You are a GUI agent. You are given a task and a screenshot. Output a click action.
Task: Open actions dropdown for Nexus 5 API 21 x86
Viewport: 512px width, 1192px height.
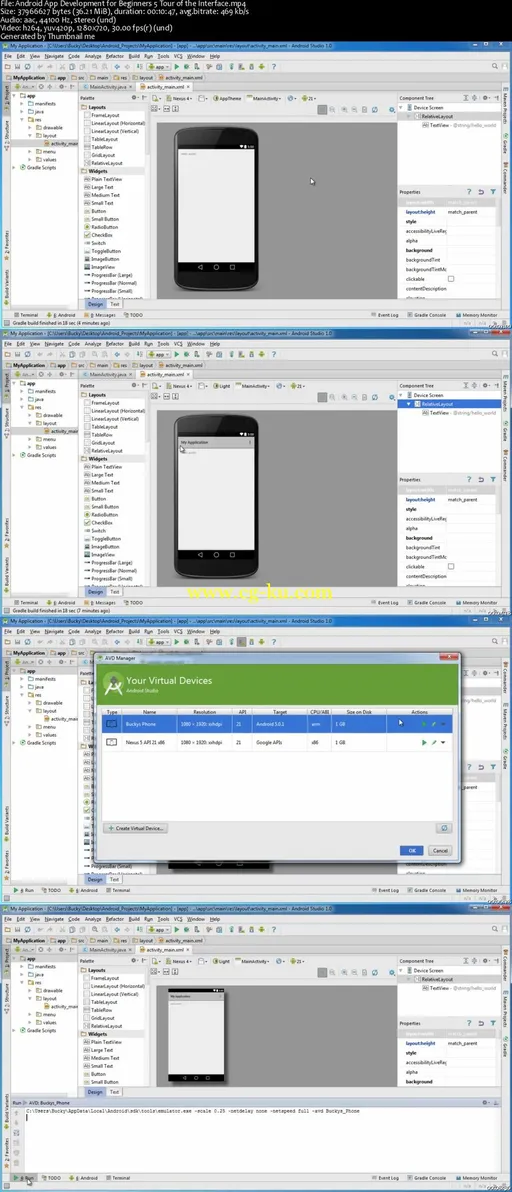(x=443, y=742)
